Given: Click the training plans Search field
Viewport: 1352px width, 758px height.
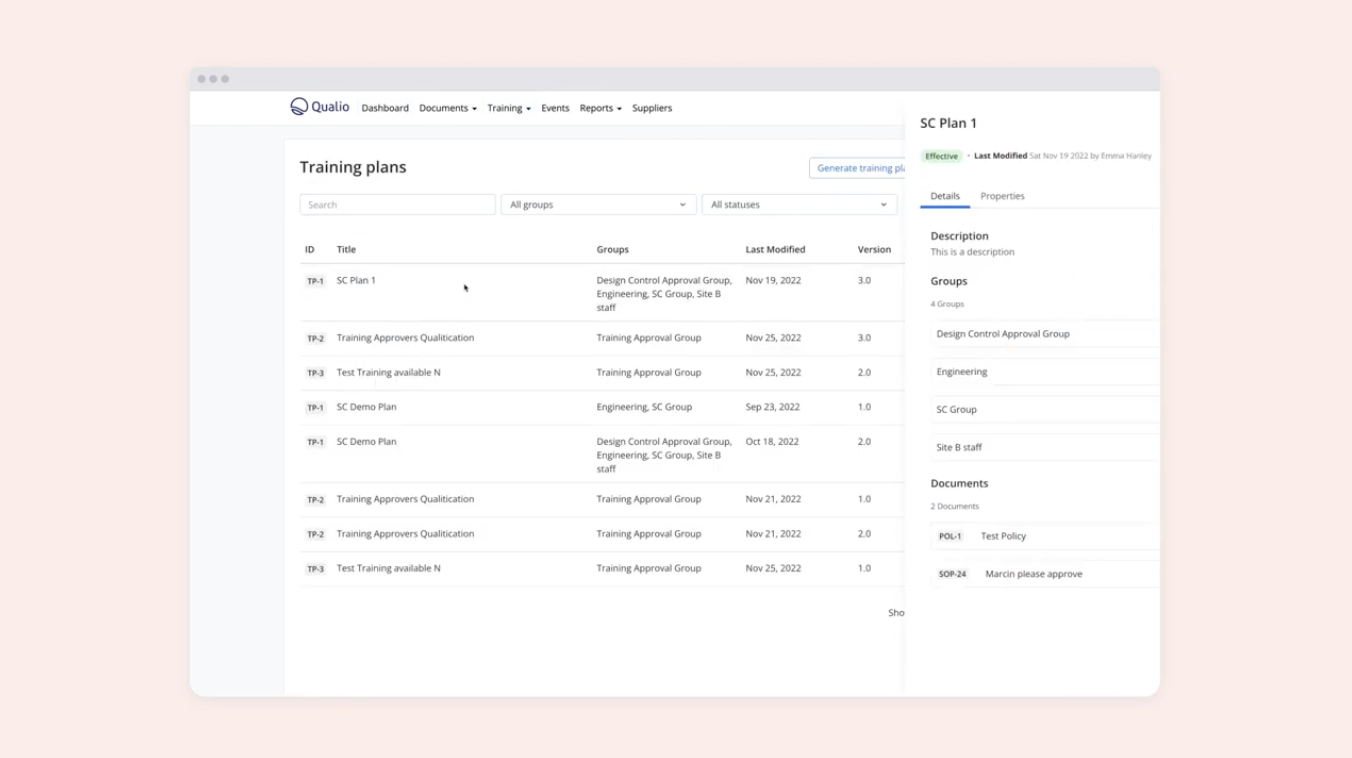Looking at the screenshot, I should click(x=397, y=205).
